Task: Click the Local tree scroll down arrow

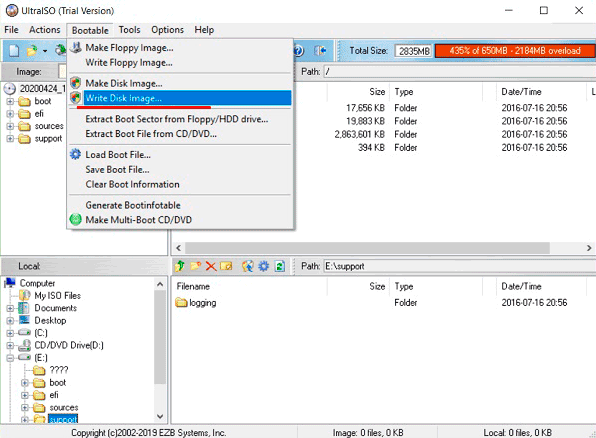Action: click(160, 416)
